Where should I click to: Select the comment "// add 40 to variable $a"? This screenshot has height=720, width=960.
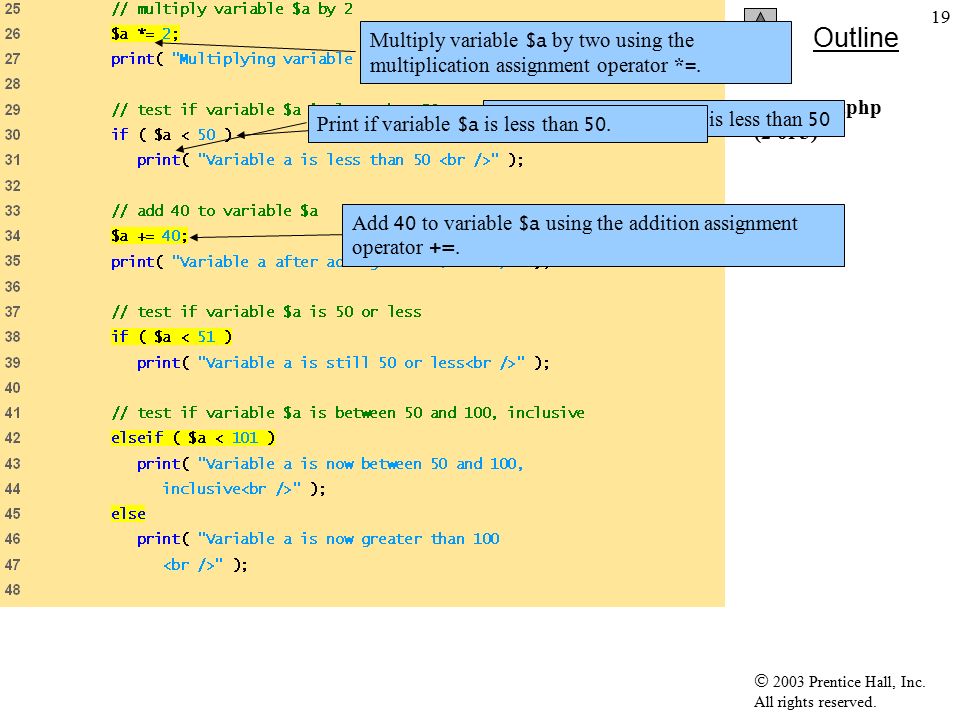215,211
